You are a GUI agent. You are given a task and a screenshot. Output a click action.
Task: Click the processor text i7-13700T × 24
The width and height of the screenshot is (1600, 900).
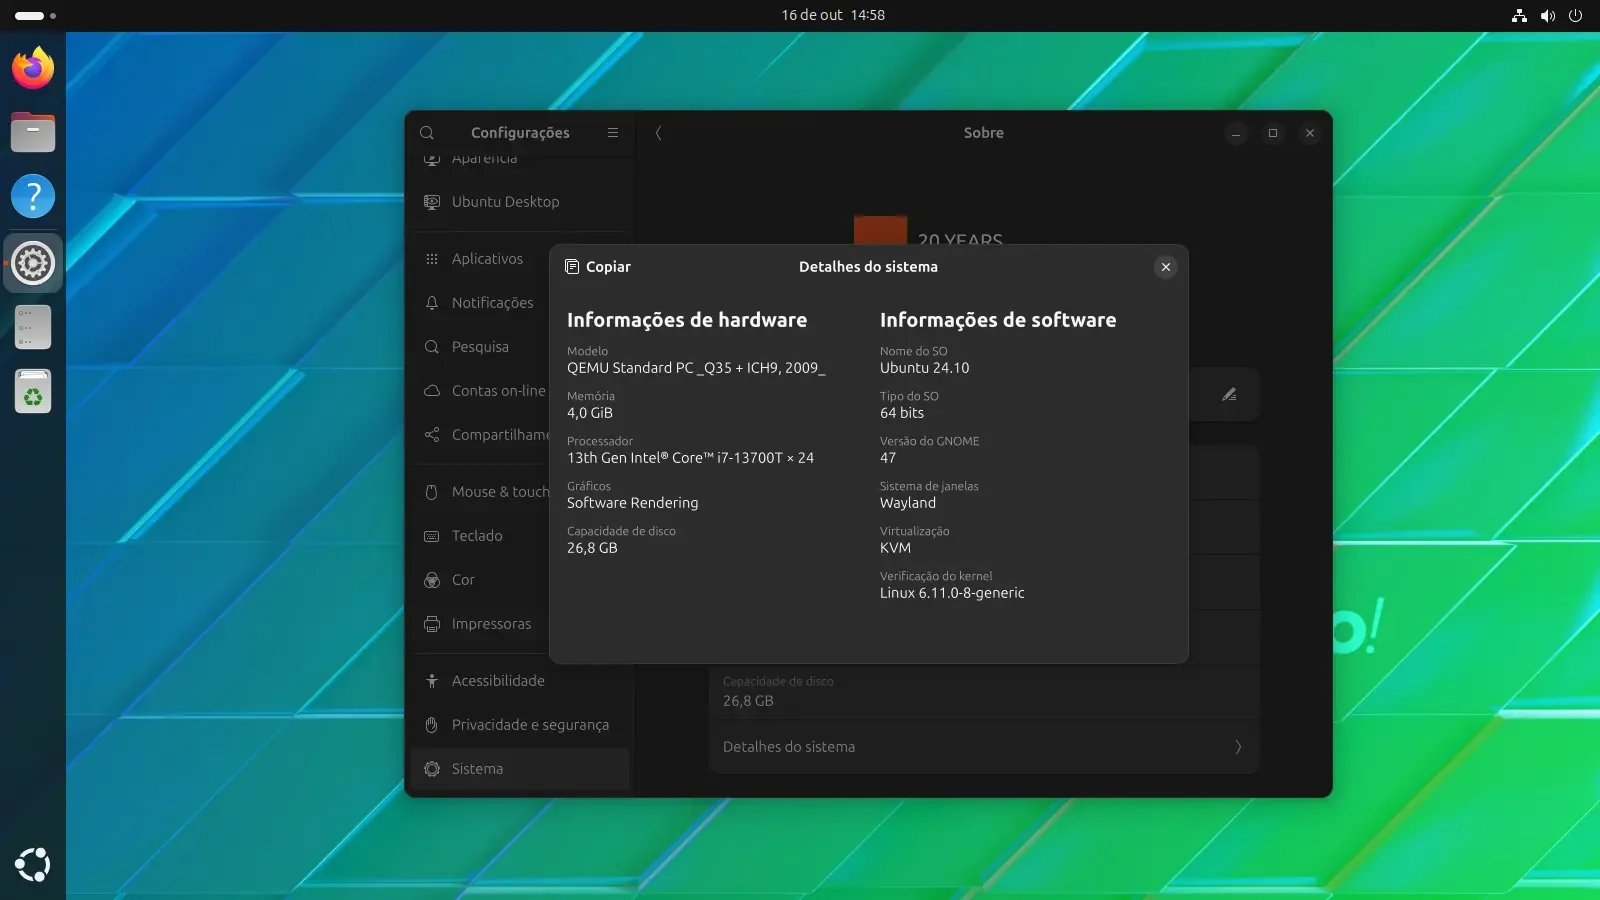click(690, 458)
